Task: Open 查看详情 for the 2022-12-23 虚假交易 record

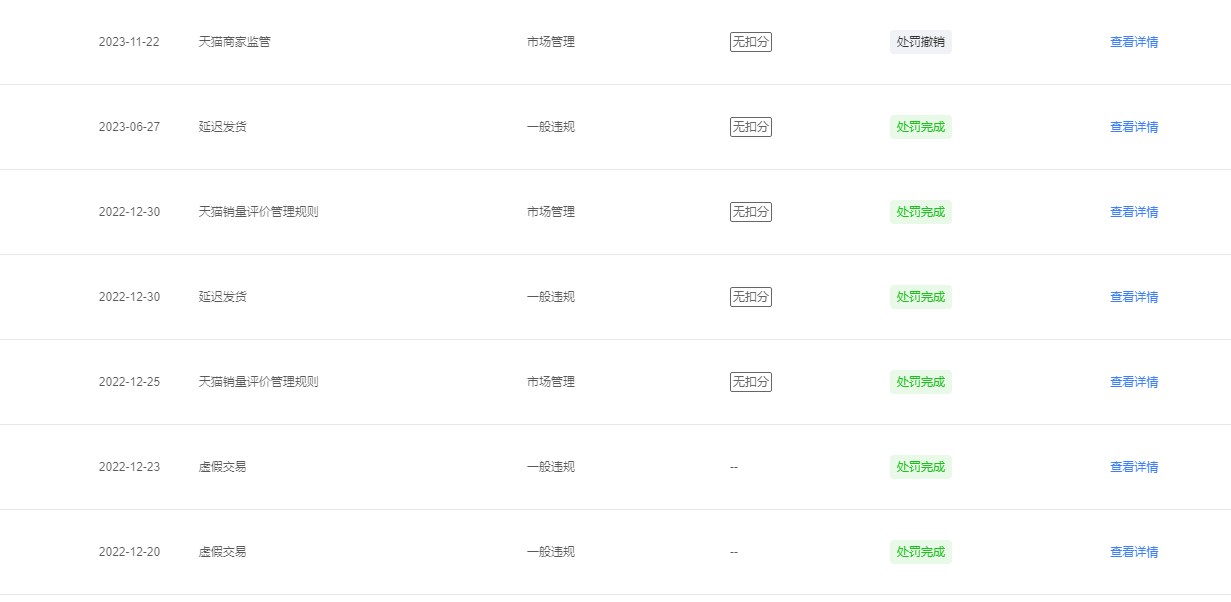Action: pyautogui.click(x=1134, y=467)
